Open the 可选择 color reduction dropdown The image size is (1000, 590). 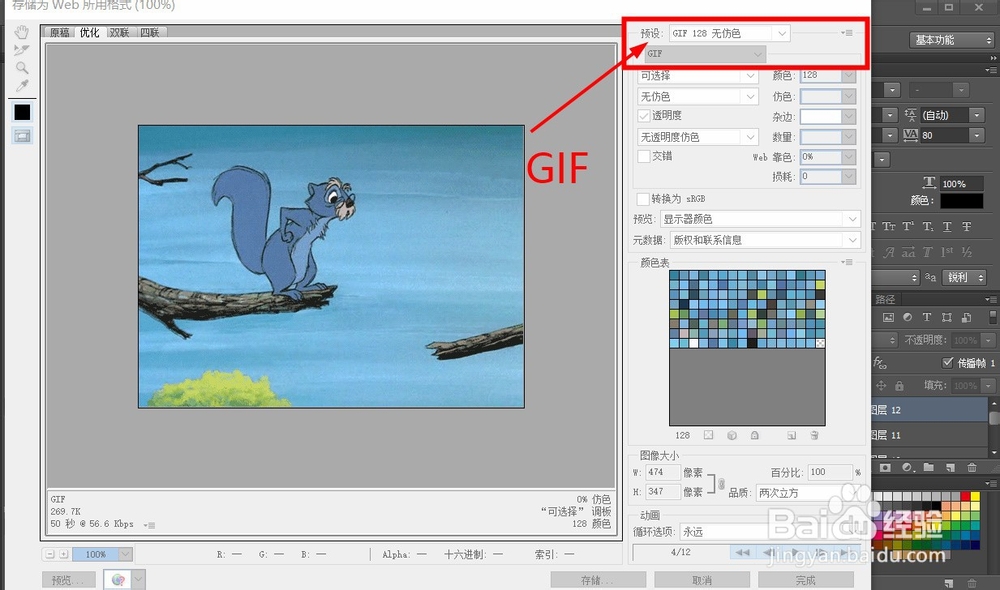pos(697,75)
